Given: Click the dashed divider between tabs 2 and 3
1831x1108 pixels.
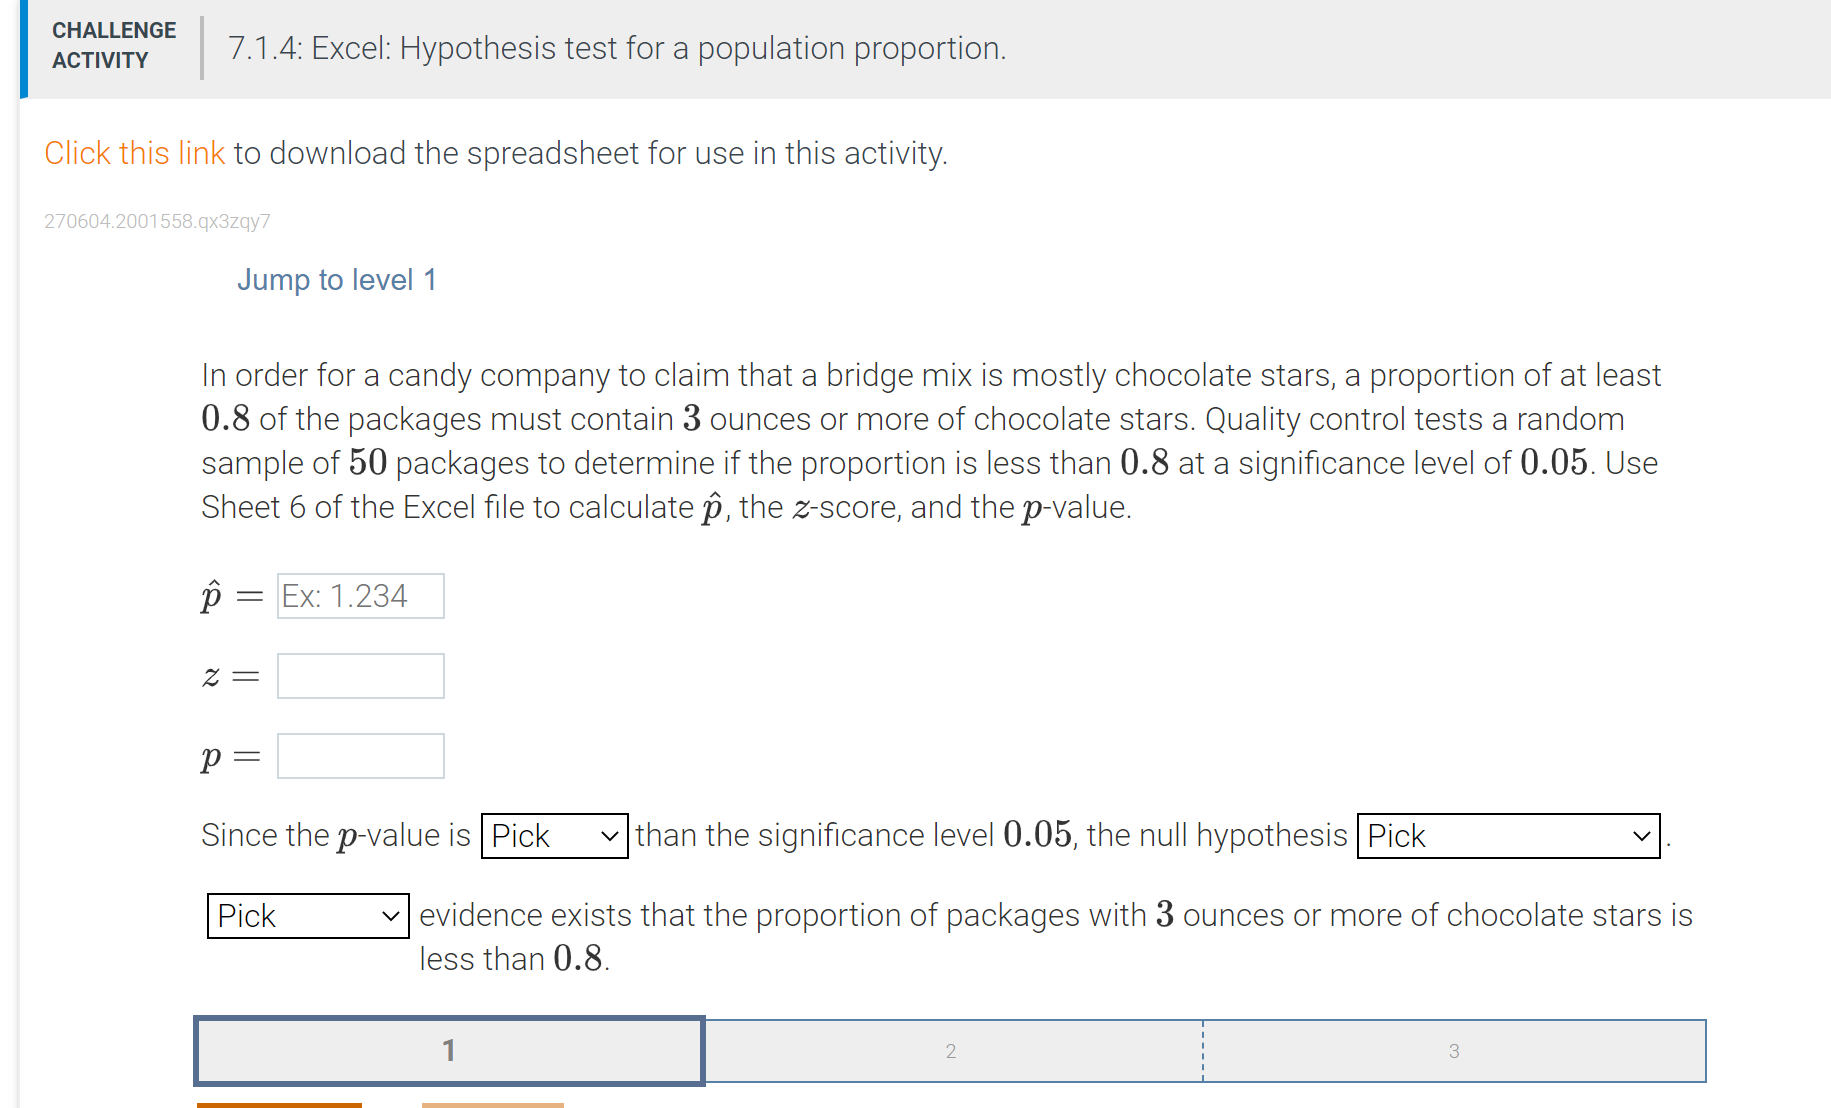Looking at the screenshot, I should coord(1203,1051).
